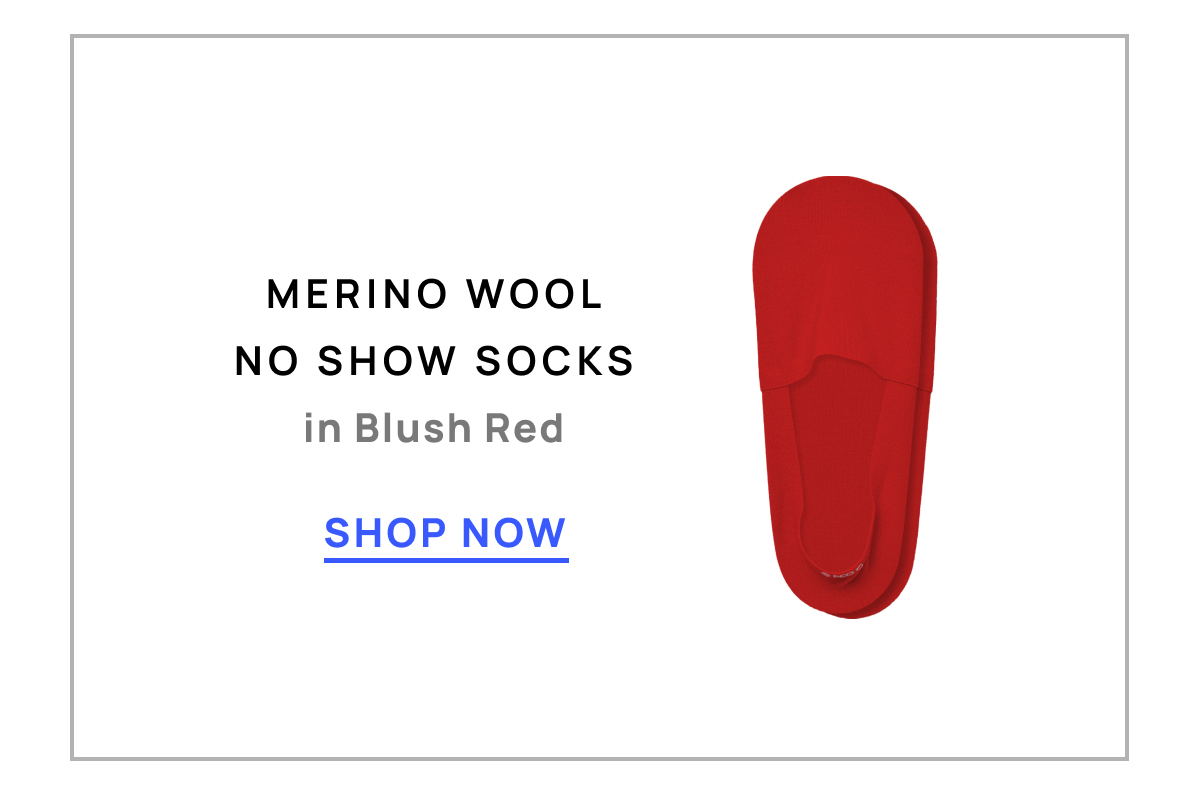Click the word NO before SHOW

267,361
